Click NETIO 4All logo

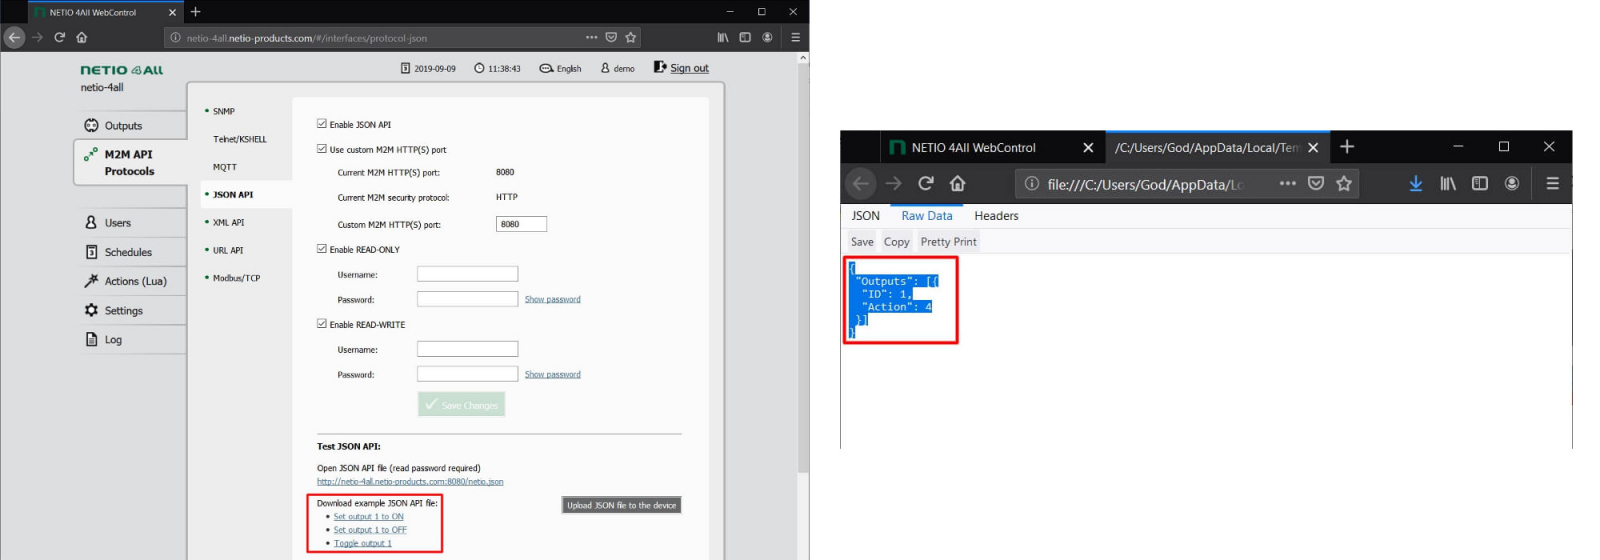[x=122, y=70]
